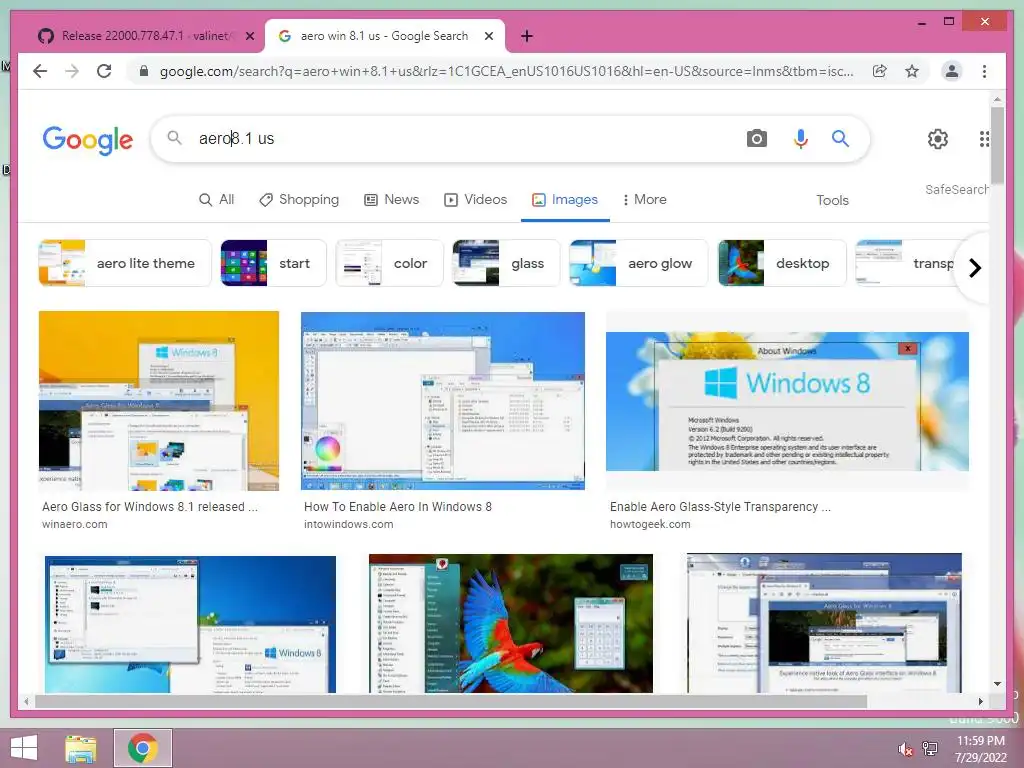
Task: Click the Google logo
Action: coord(88,140)
